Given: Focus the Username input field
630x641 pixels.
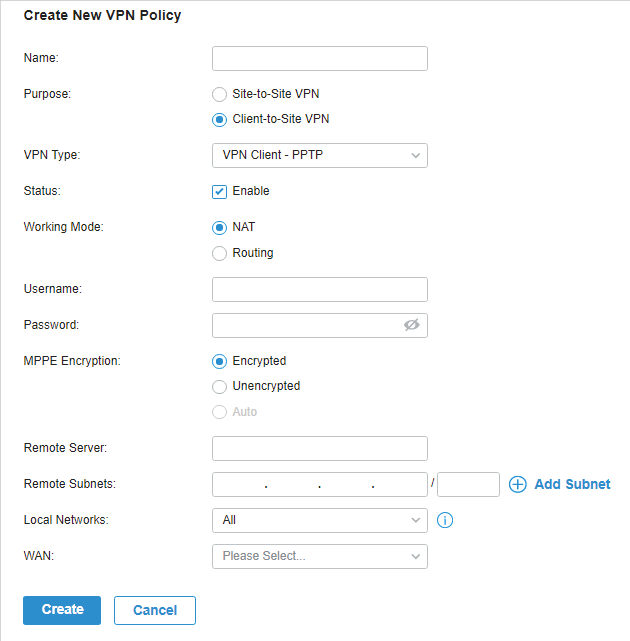Looking at the screenshot, I should 320,289.
